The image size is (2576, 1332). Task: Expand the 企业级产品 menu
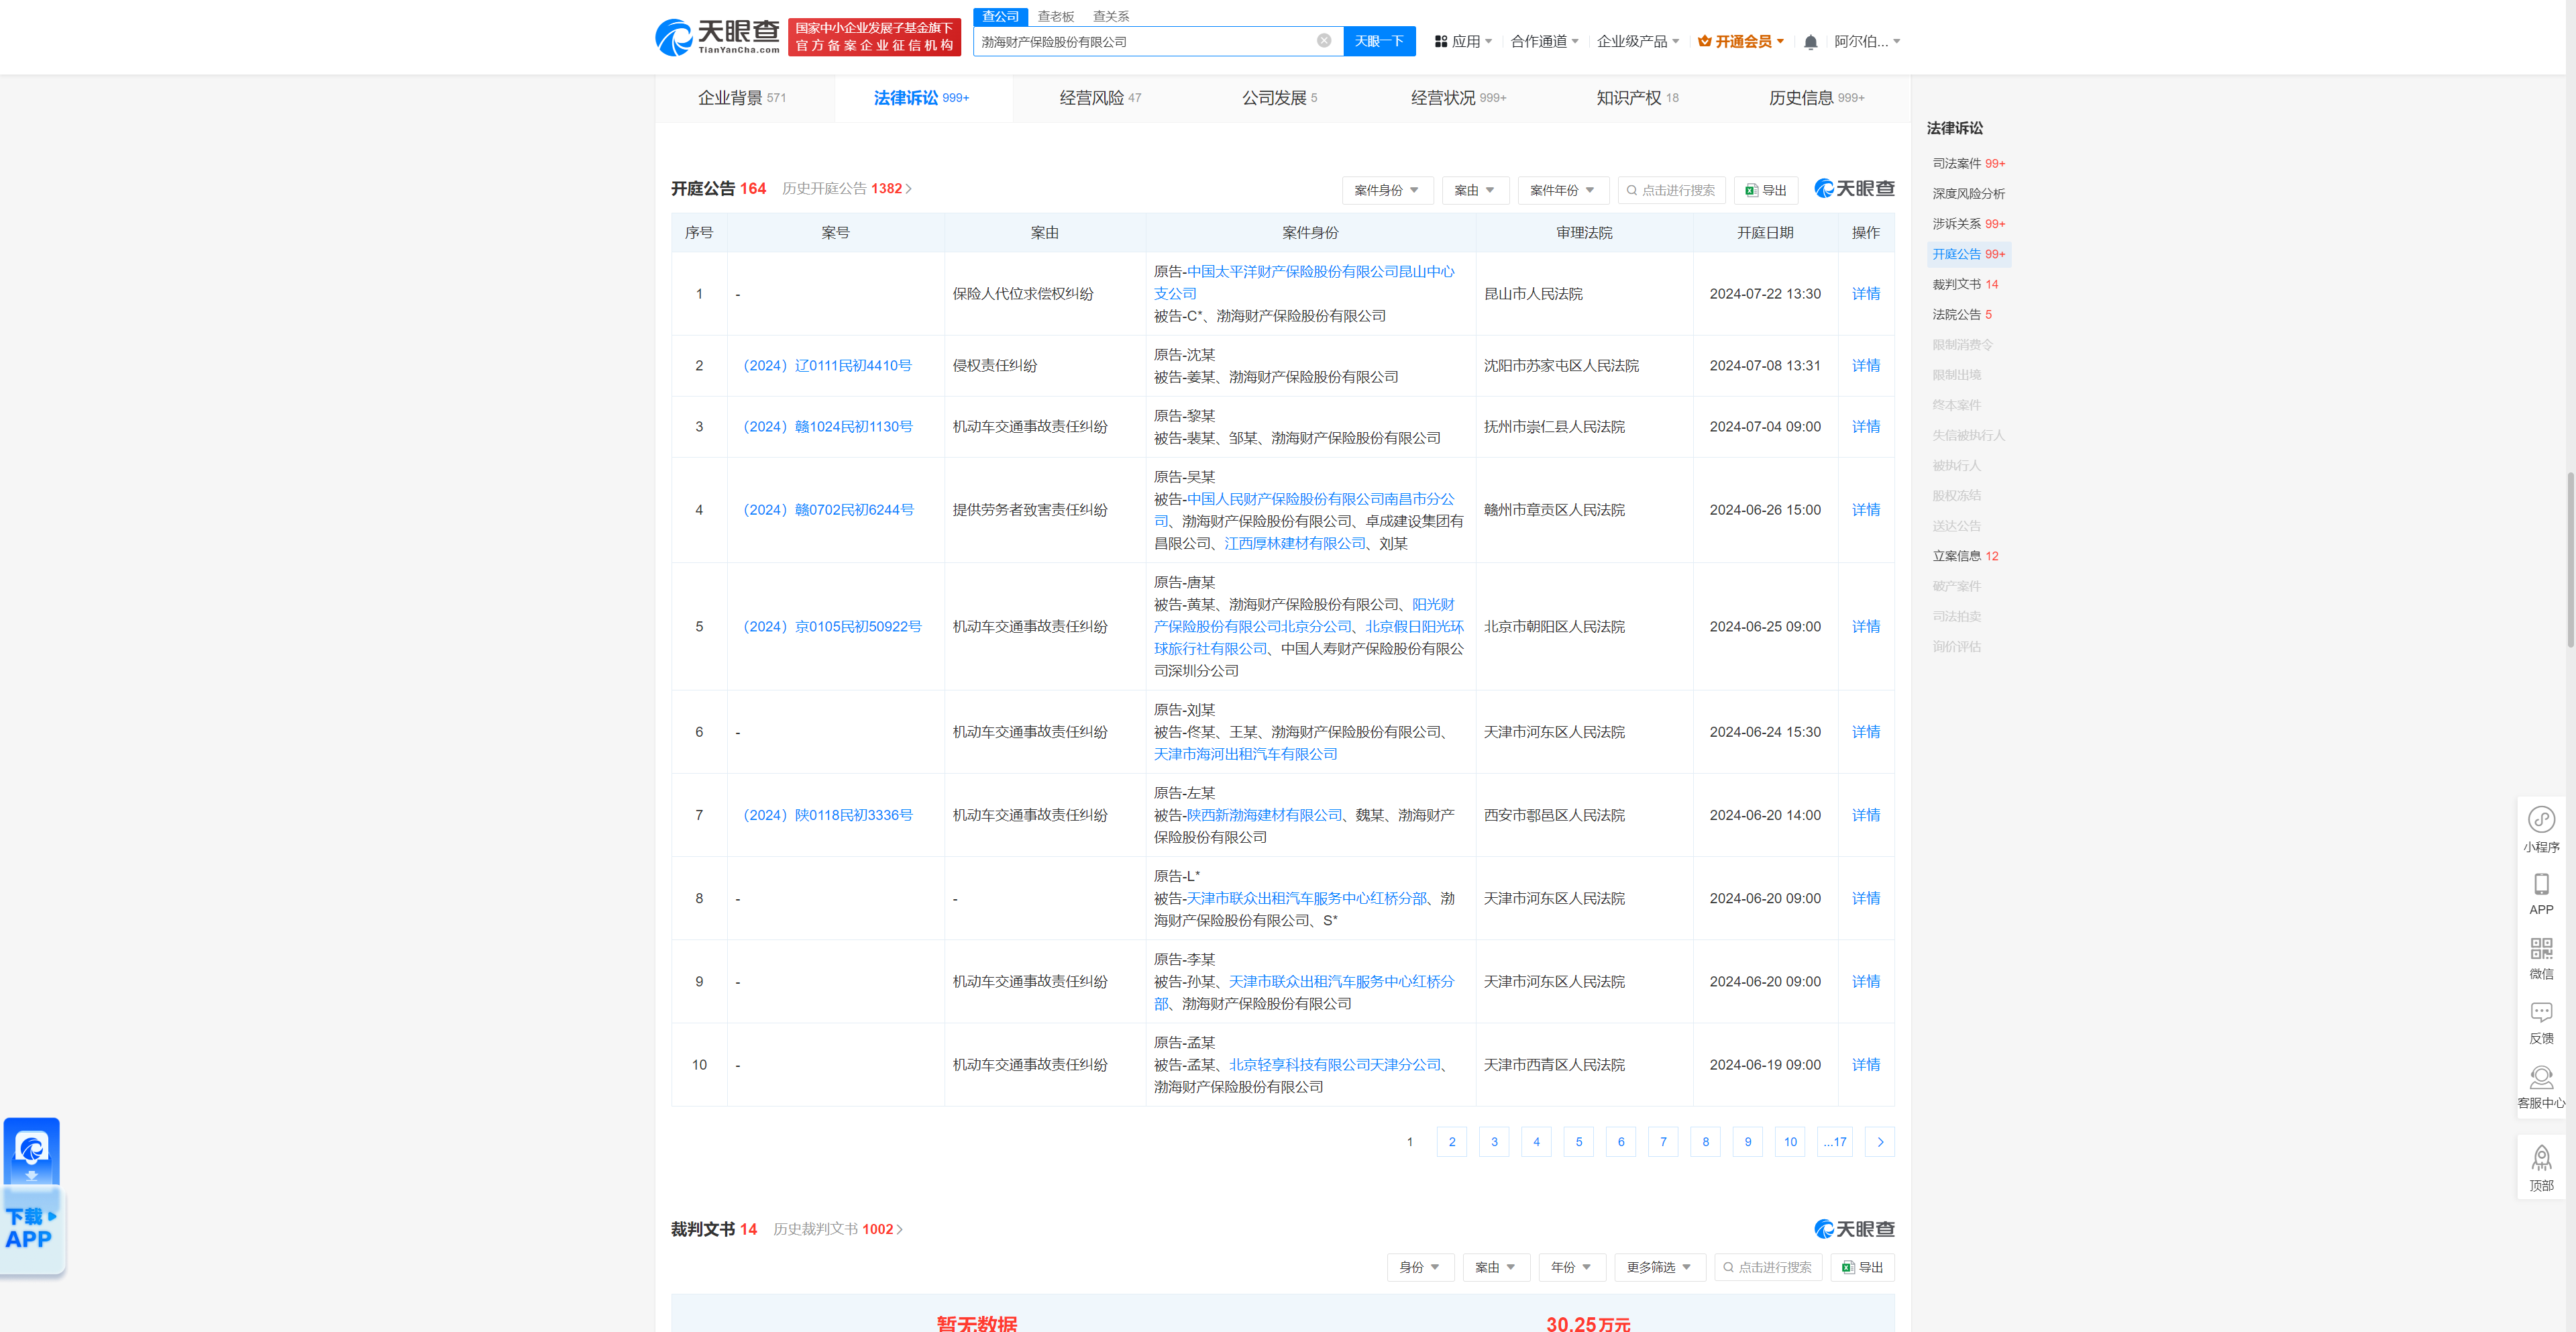(x=1638, y=42)
